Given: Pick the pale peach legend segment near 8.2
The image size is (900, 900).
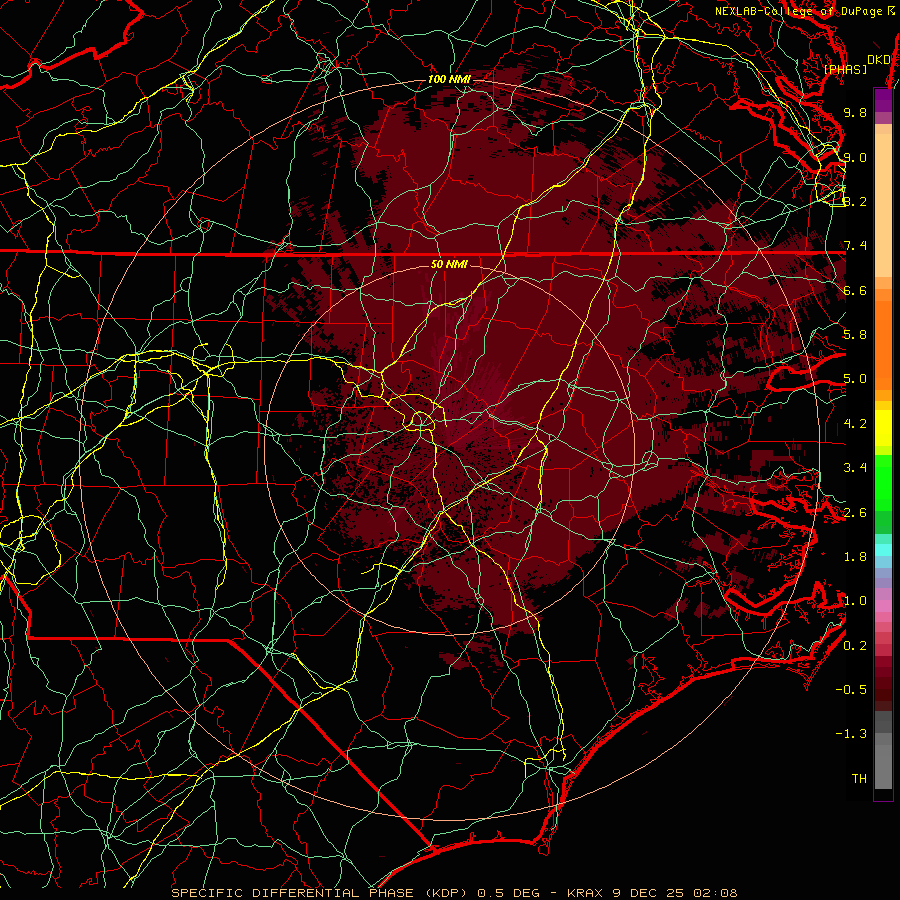Looking at the screenshot, I should tap(883, 205).
